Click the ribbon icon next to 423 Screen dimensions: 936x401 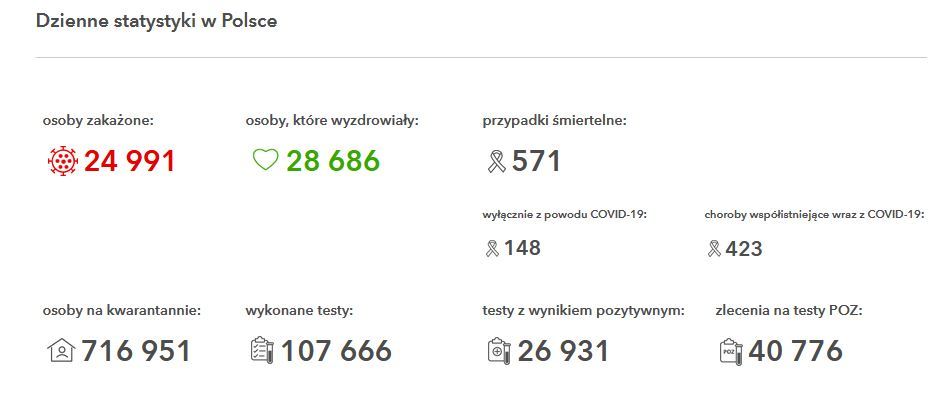click(714, 249)
